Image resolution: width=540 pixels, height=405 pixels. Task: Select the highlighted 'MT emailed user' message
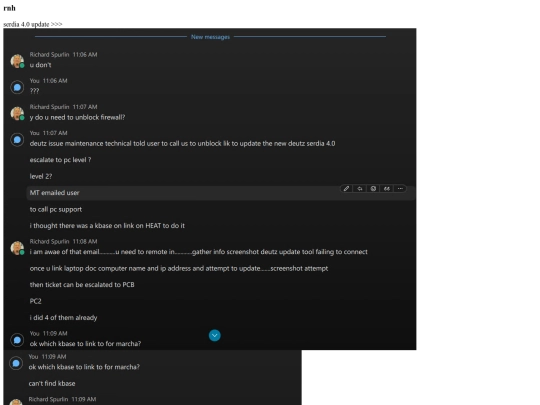[x=221, y=193]
